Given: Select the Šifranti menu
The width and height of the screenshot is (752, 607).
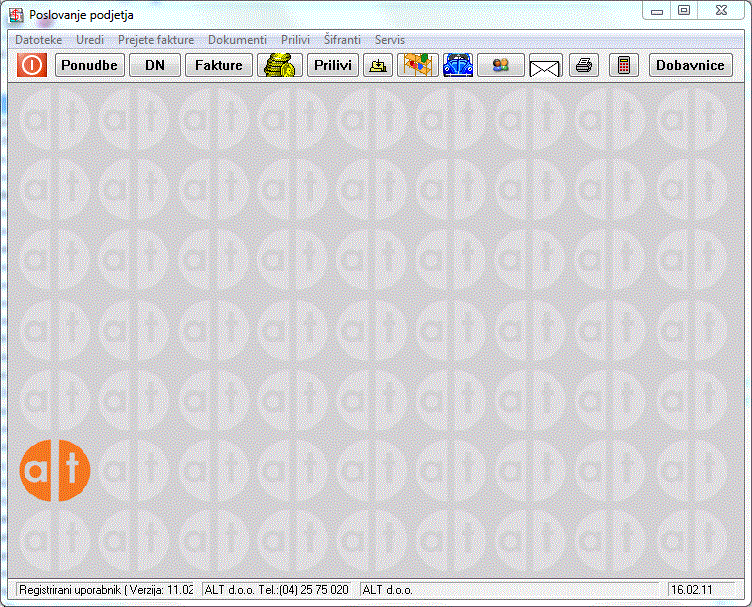Looking at the screenshot, I should [342, 40].
